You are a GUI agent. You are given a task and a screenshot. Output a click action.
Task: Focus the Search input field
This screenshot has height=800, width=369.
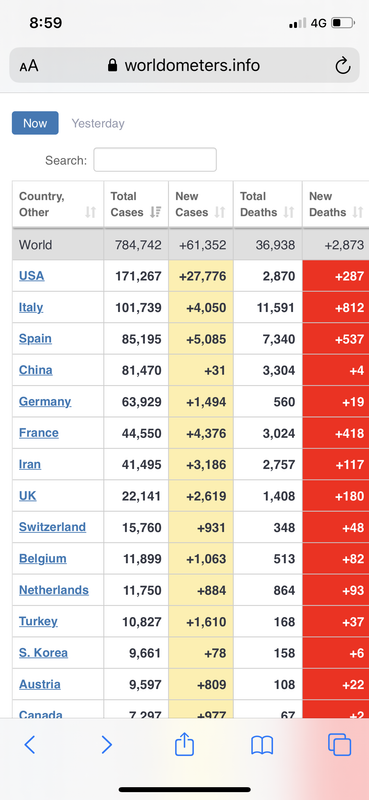(155, 160)
